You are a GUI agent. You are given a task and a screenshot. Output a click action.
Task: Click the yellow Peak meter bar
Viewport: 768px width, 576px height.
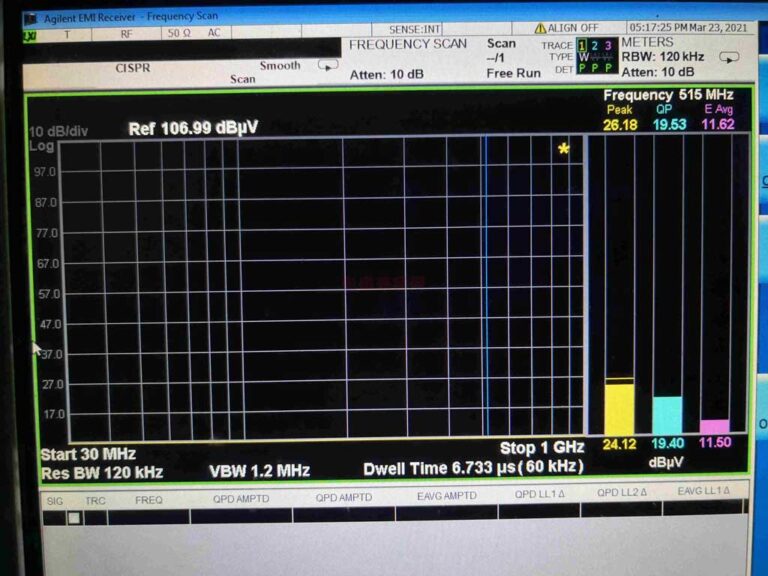click(x=619, y=408)
